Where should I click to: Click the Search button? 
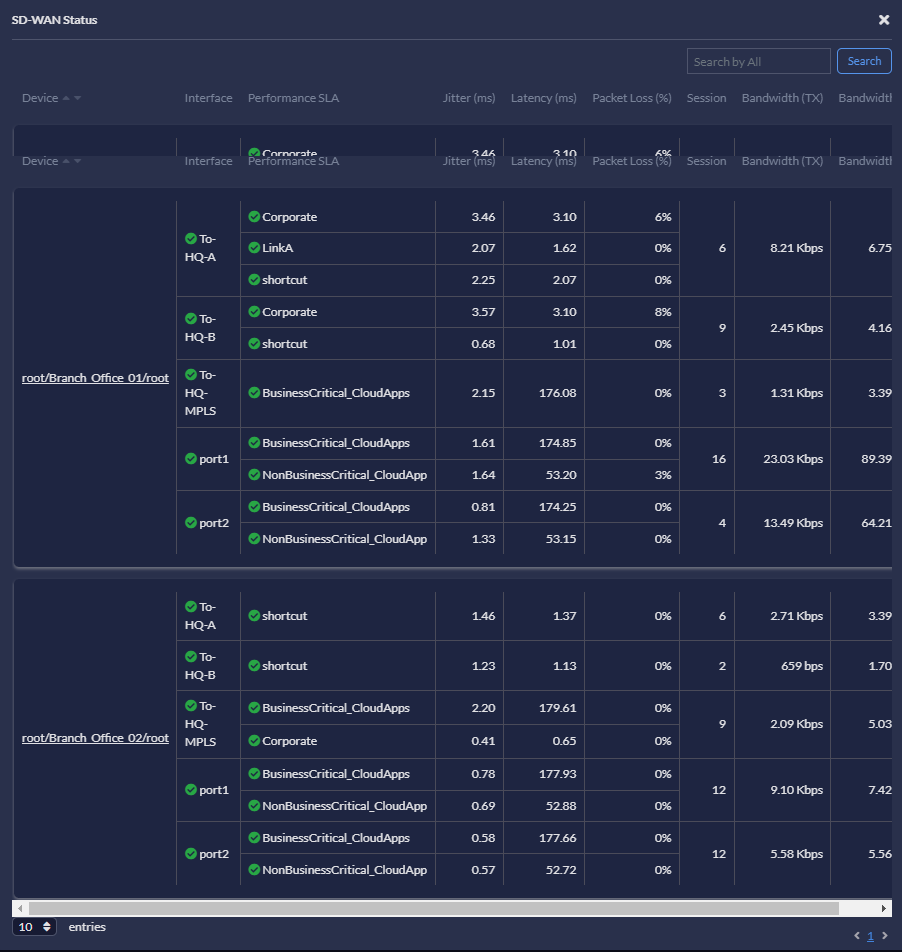864,61
